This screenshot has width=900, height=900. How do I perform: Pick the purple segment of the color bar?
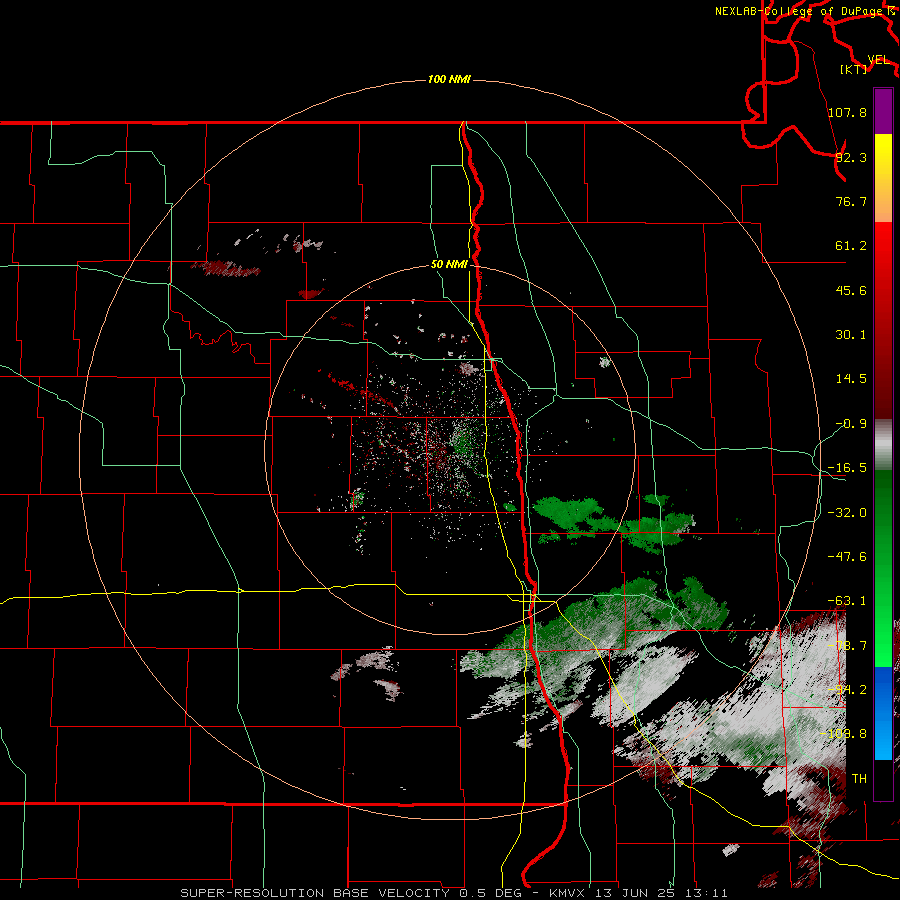(883, 112)
